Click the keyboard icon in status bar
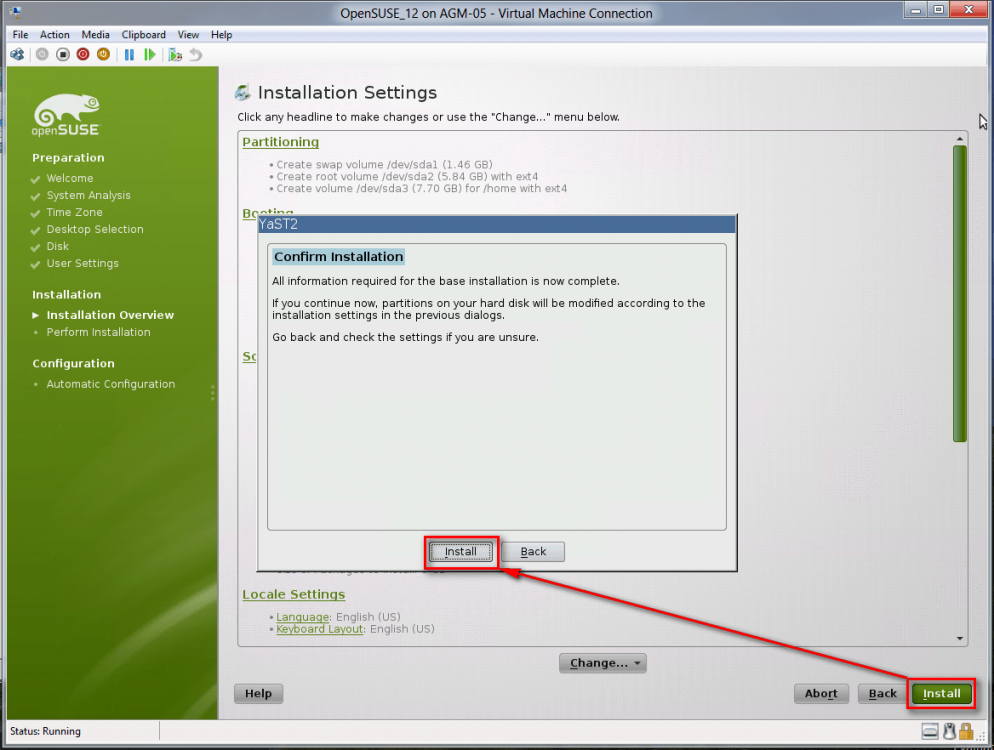Image resolution: width=994 pixels, height=750 pixels. (930, 731)
